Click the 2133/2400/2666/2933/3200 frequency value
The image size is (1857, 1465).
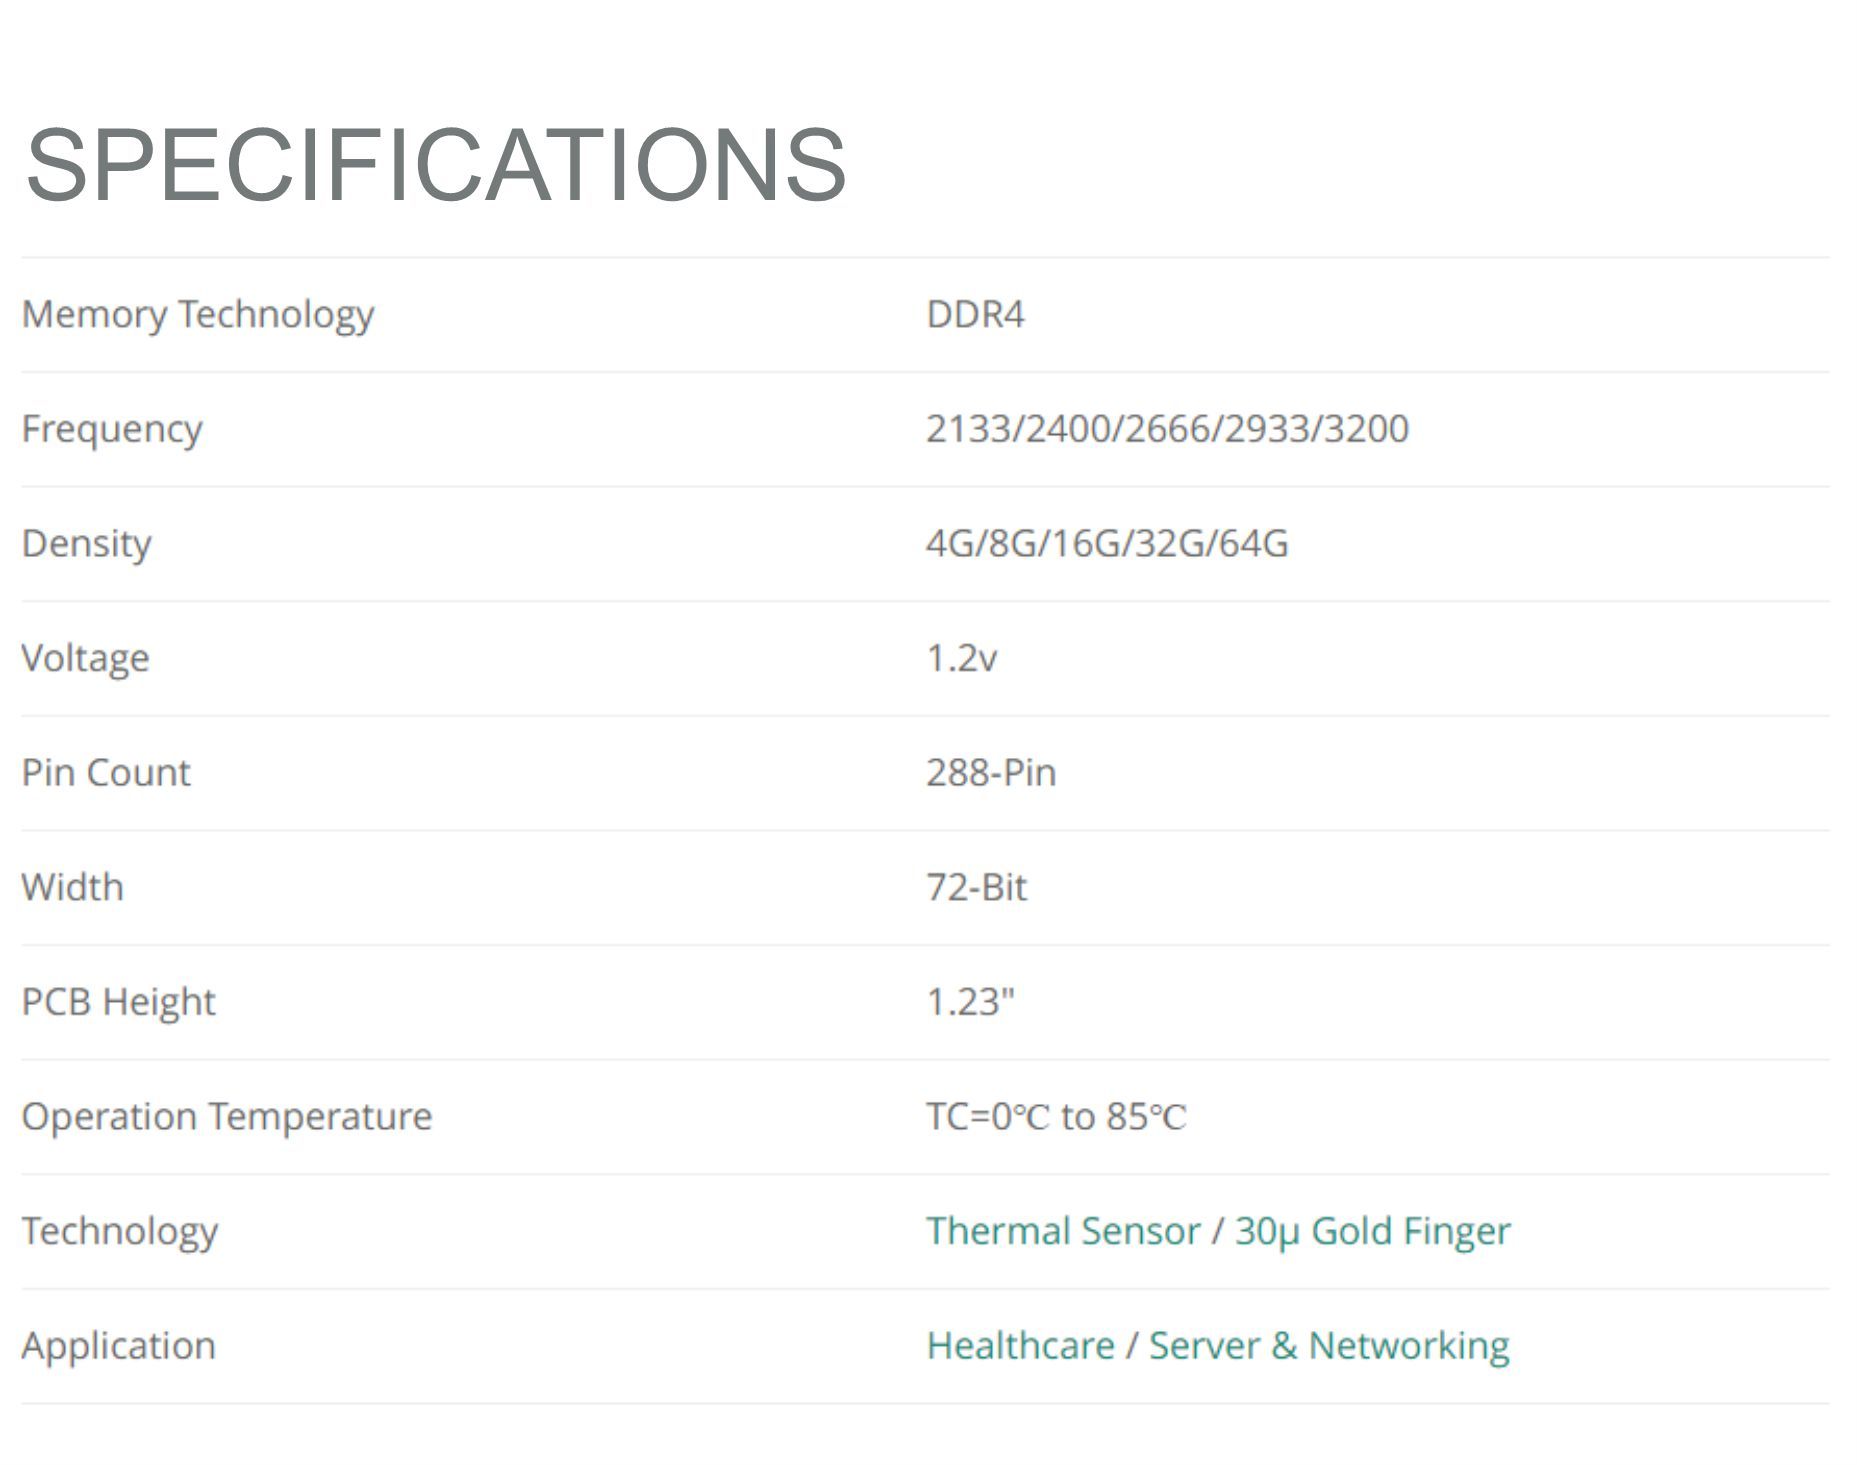(x=1167, y=429)
